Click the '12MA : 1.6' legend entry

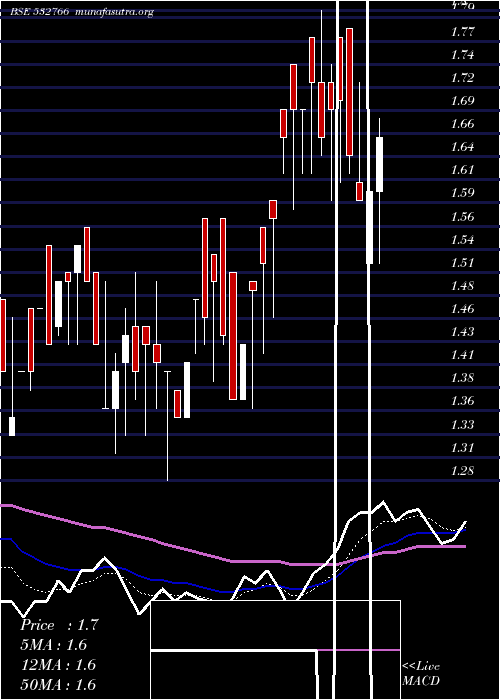coord(59,664)
